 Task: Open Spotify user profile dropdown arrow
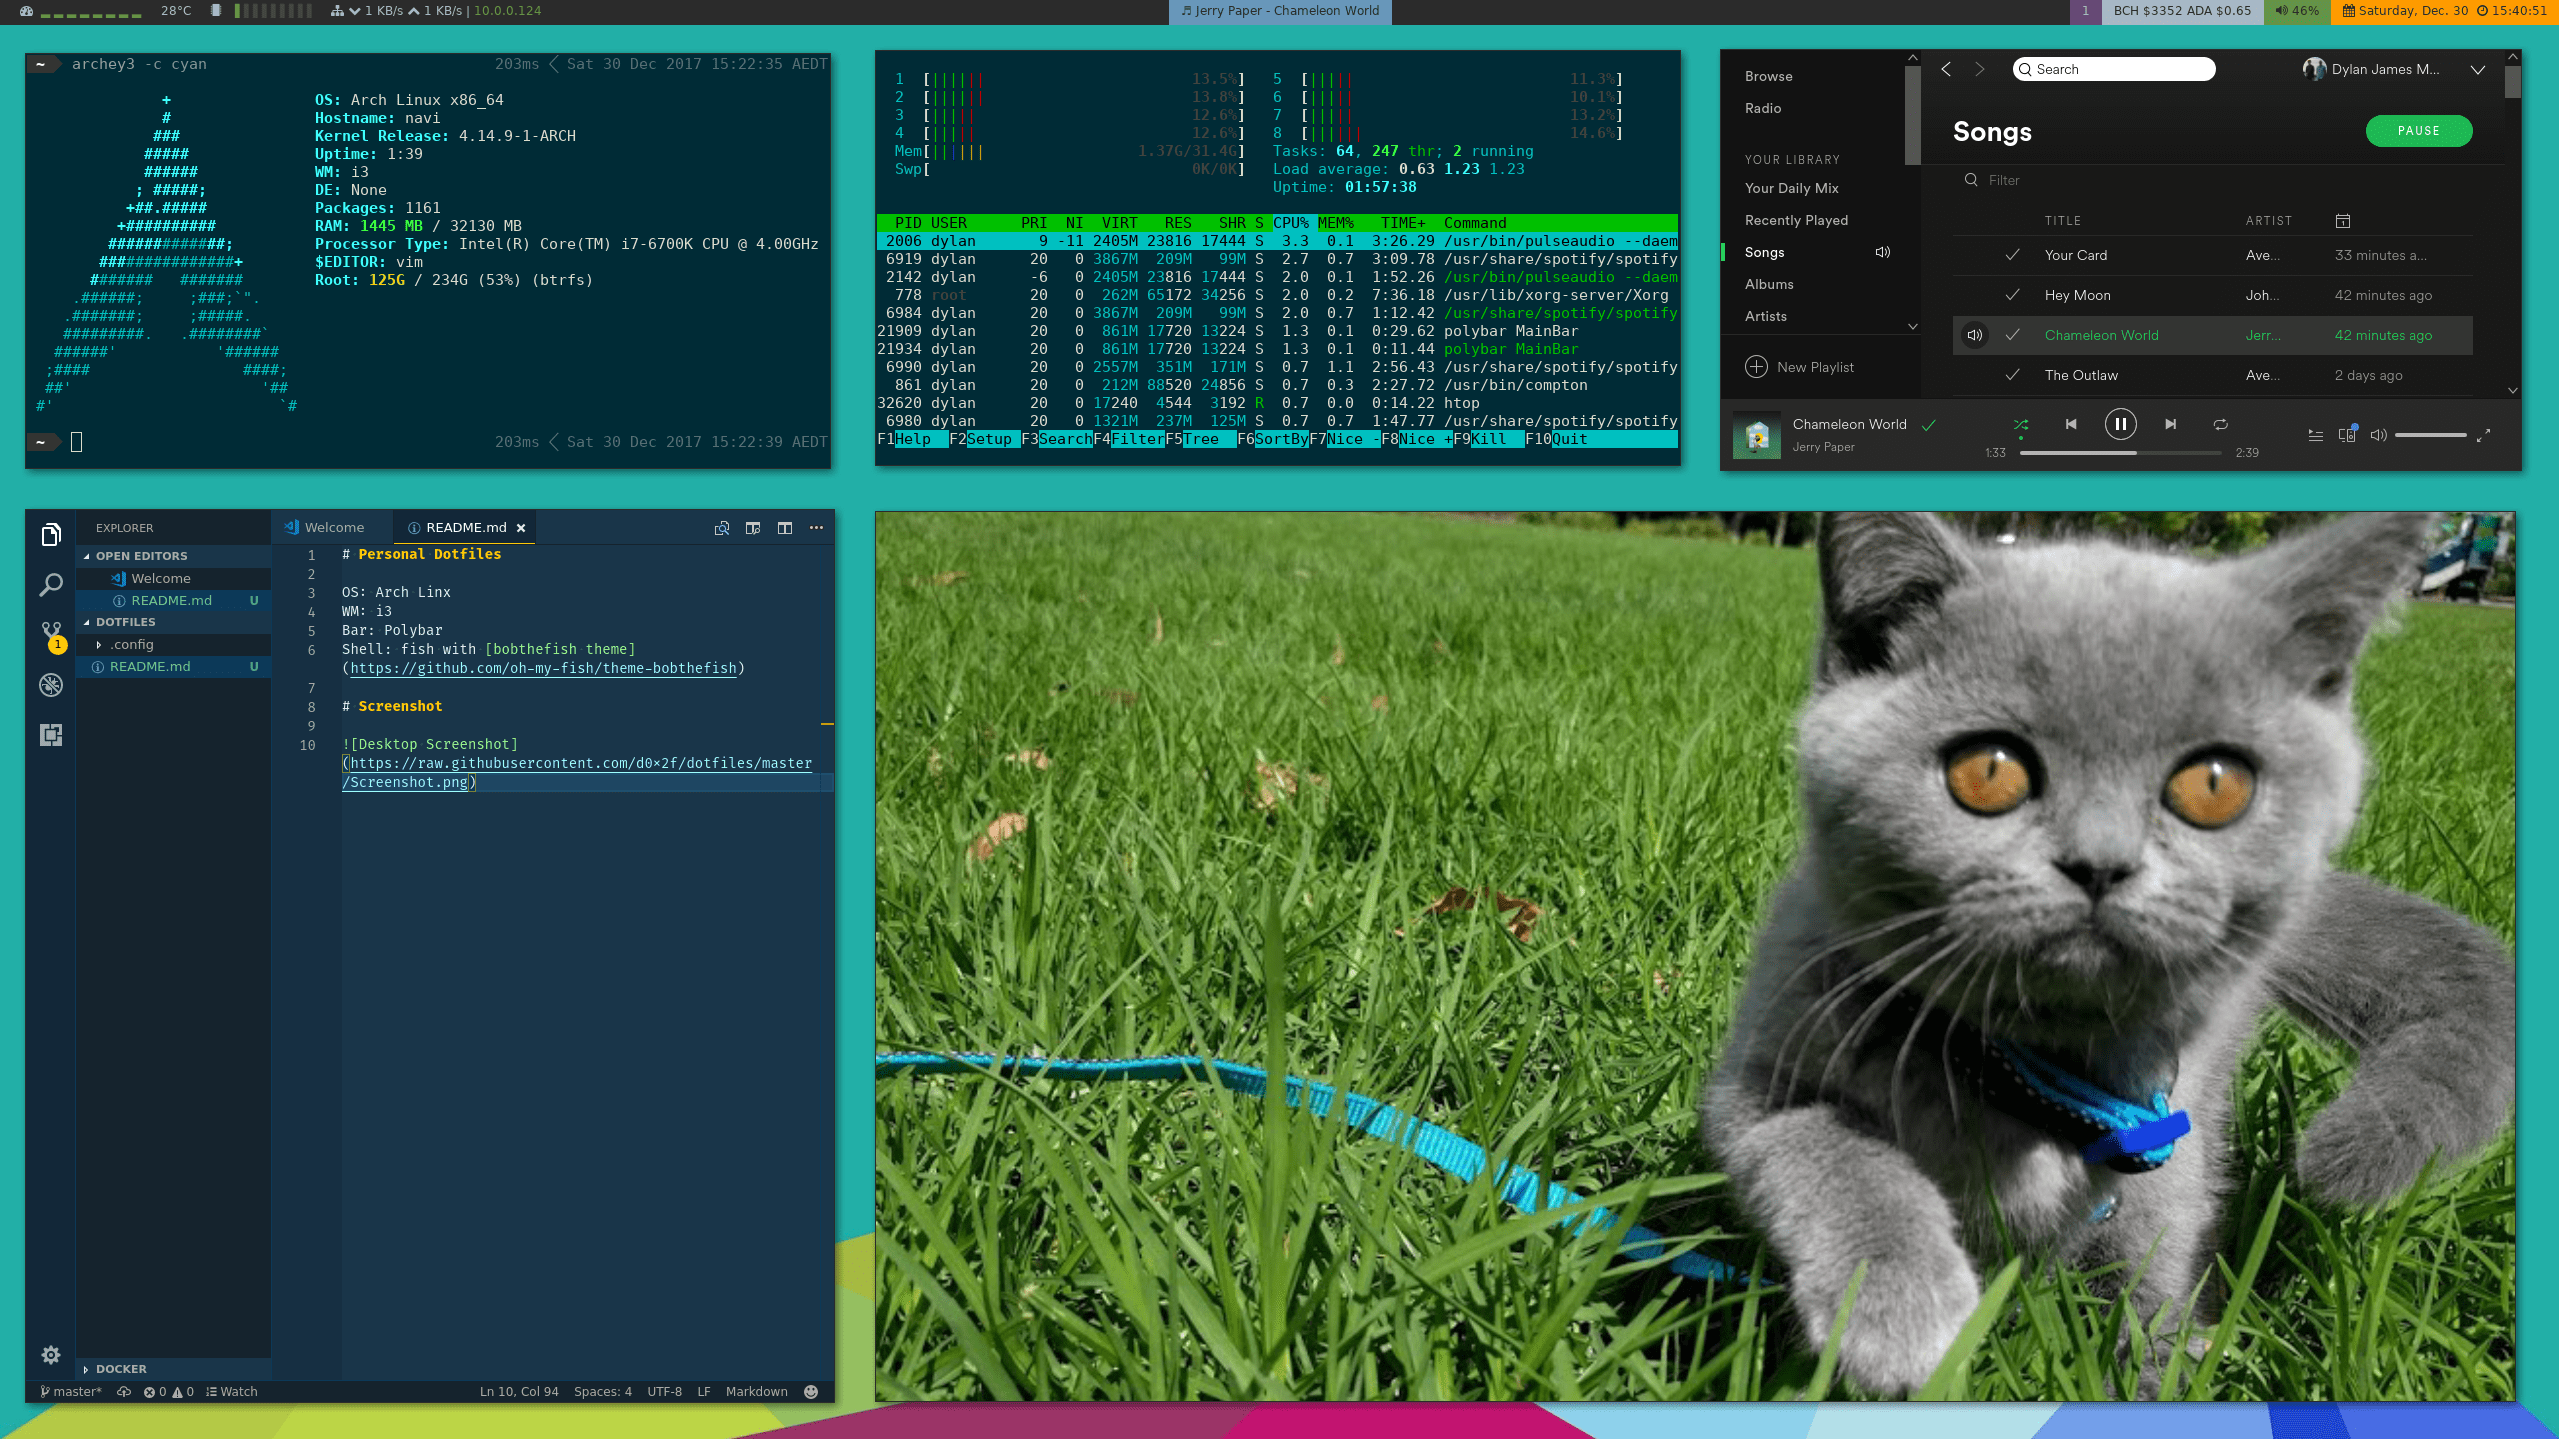(x=2477, y=69)
